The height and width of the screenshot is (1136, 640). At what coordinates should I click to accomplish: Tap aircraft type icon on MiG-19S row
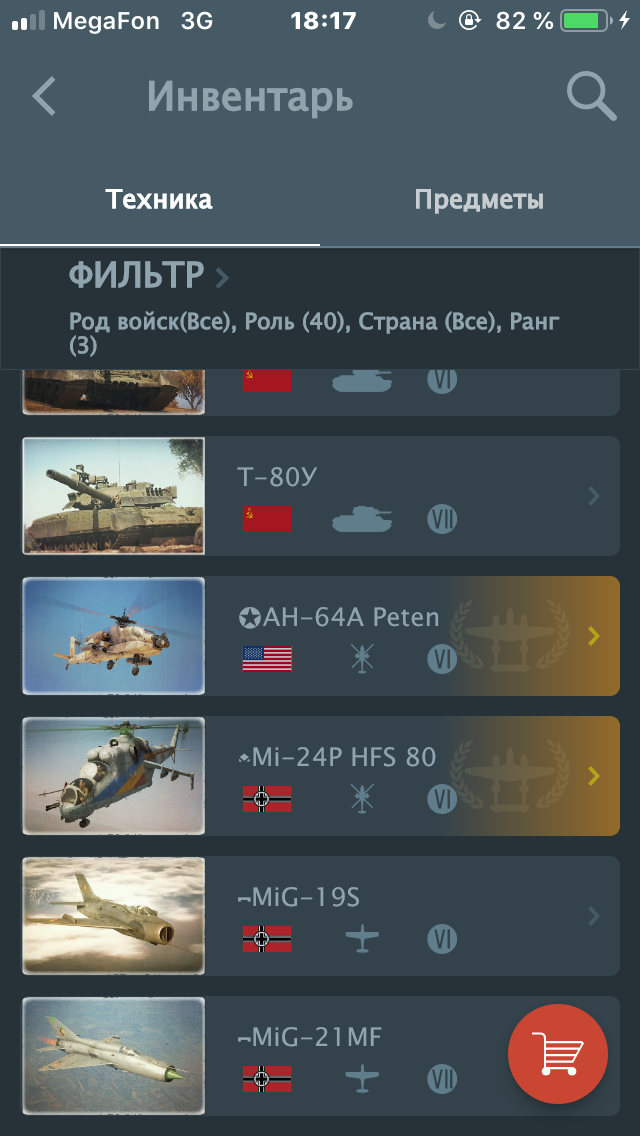point(362,939)
